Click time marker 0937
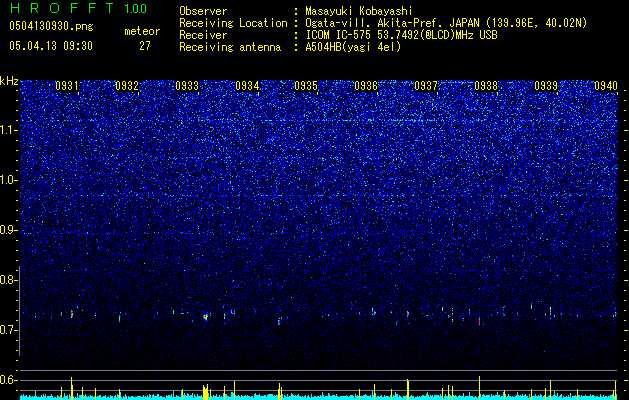Screen dimensions: 629x400 tap(426, 85)
